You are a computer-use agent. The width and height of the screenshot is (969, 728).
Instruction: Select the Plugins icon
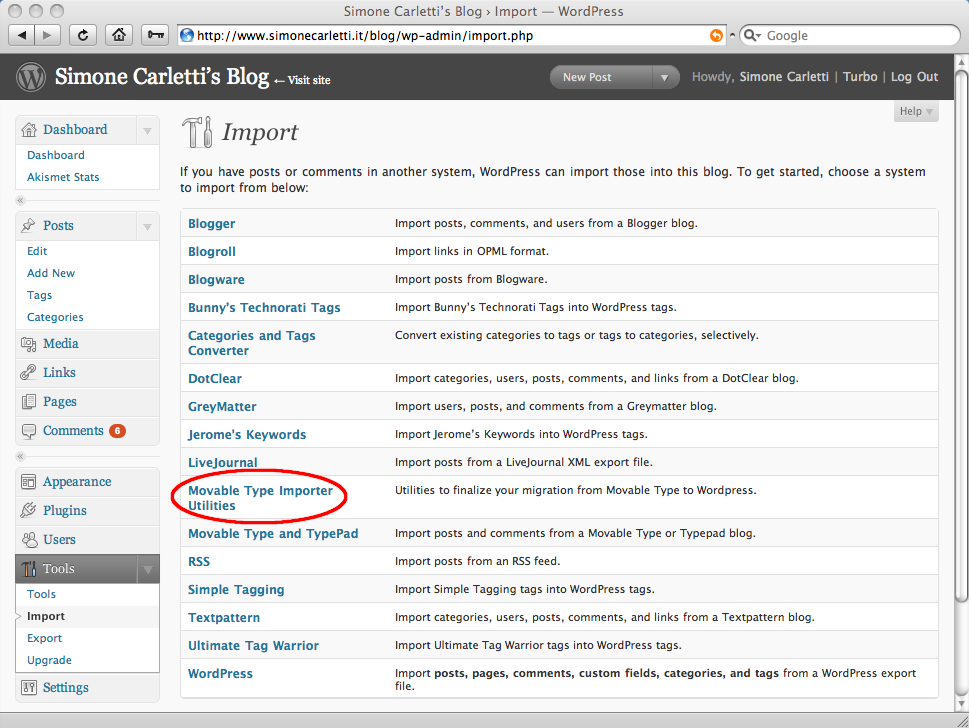click(29, 509)
